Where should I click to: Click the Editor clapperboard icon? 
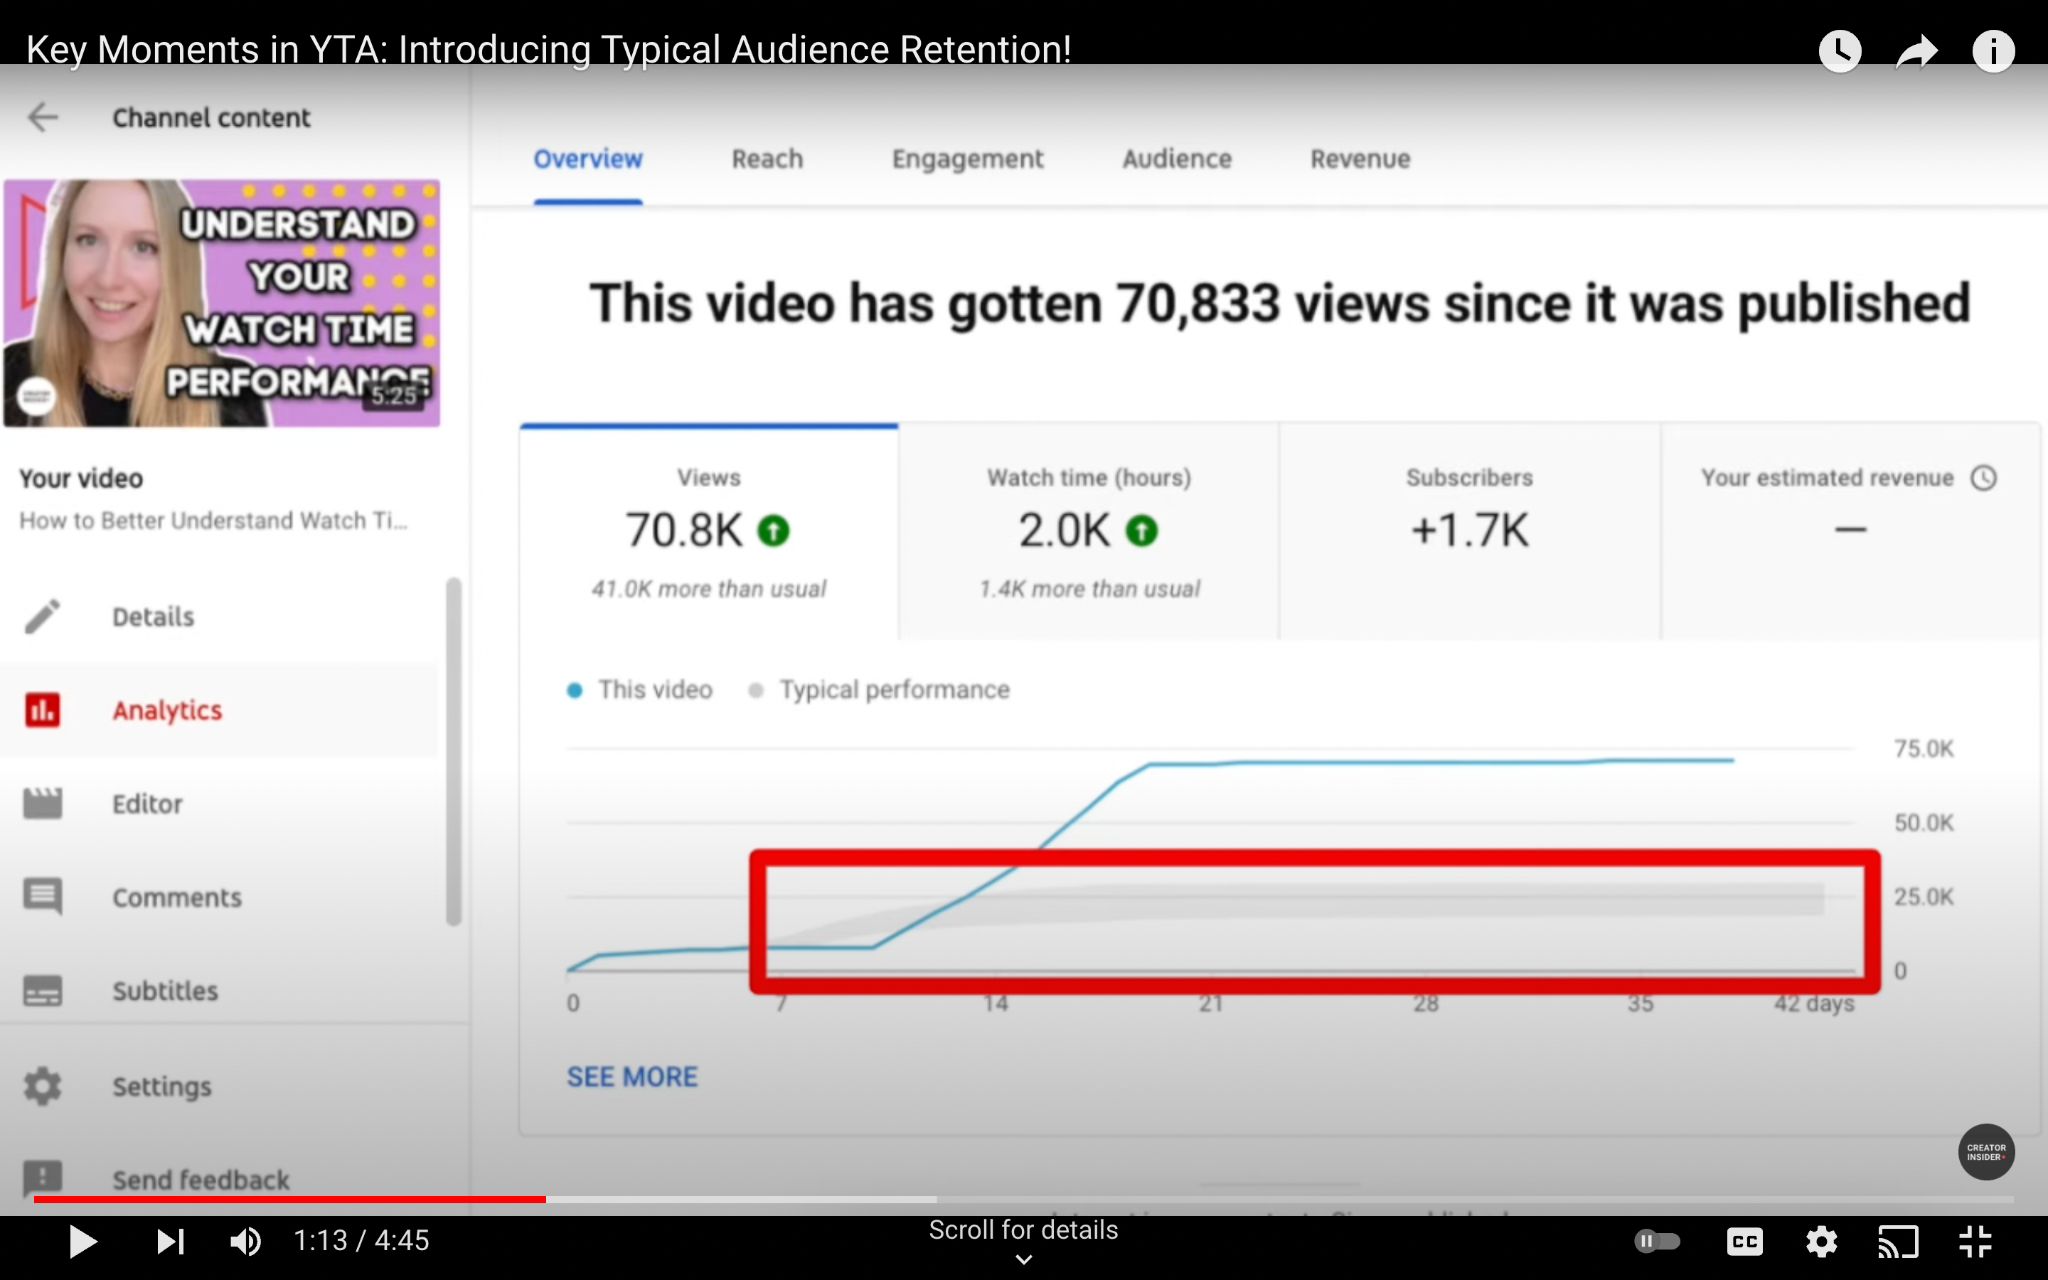[x=42, y=803]
